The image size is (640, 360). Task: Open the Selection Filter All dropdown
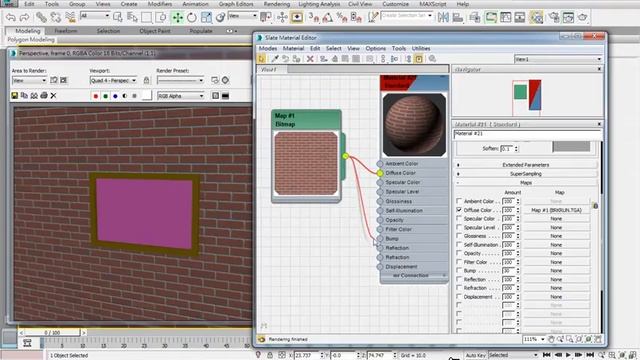95,16
